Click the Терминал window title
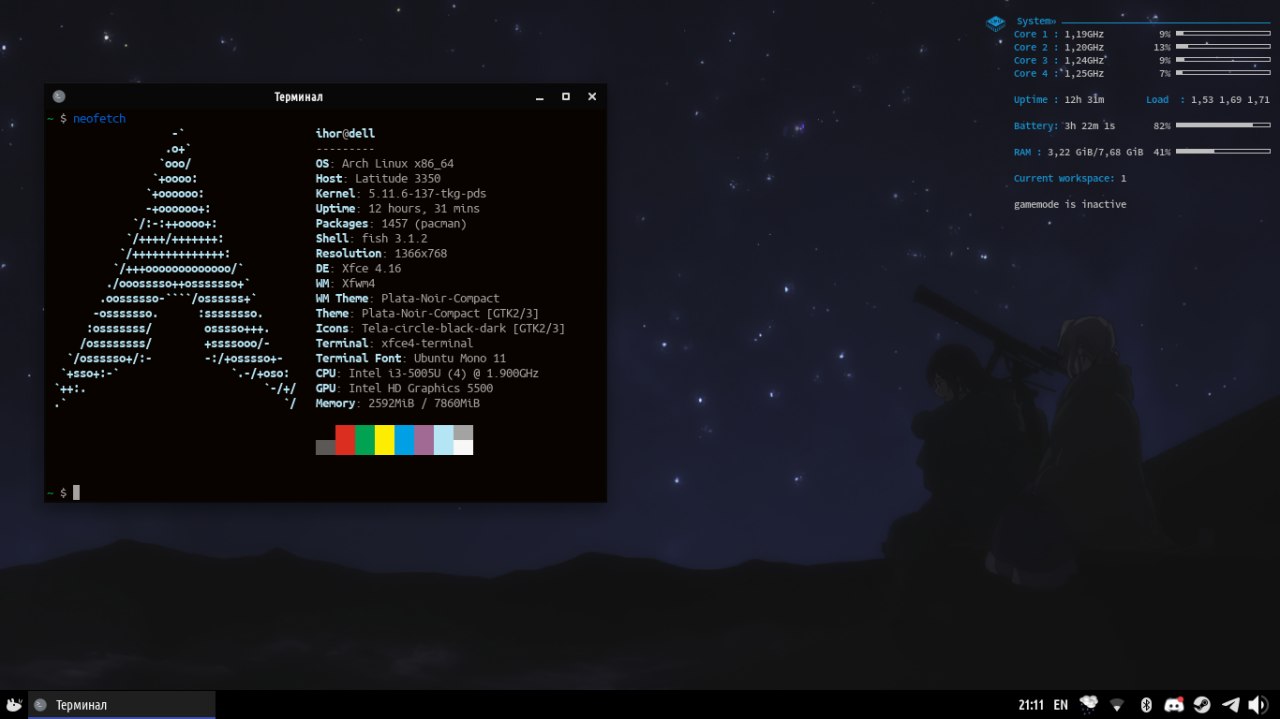Screen dimensions: 1280x719 (298, 97)
